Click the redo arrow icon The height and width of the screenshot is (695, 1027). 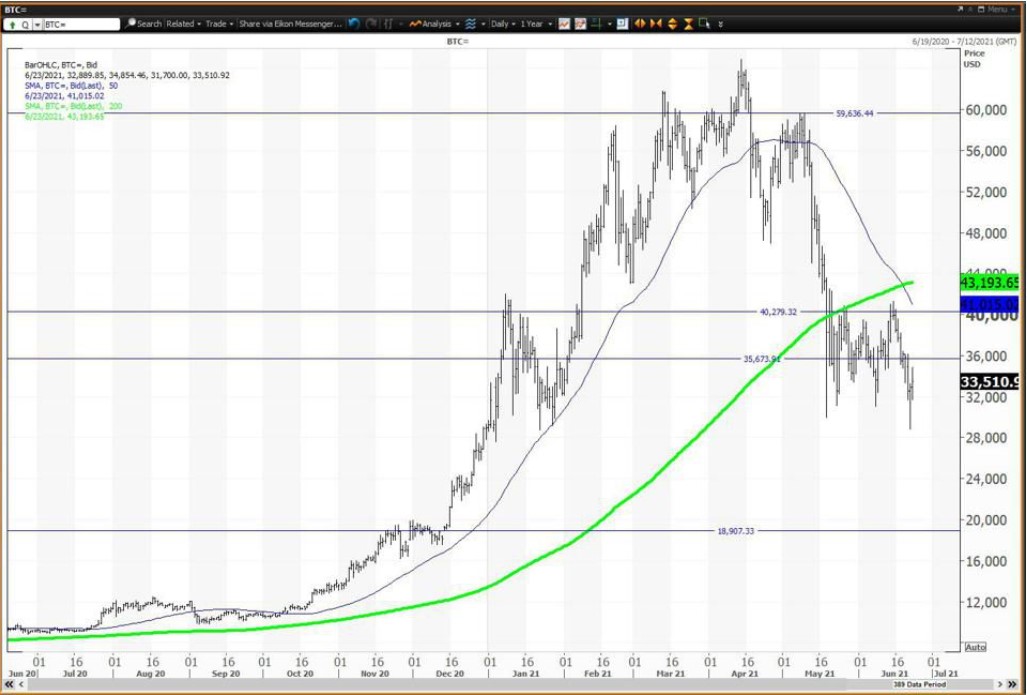[371, 23]
